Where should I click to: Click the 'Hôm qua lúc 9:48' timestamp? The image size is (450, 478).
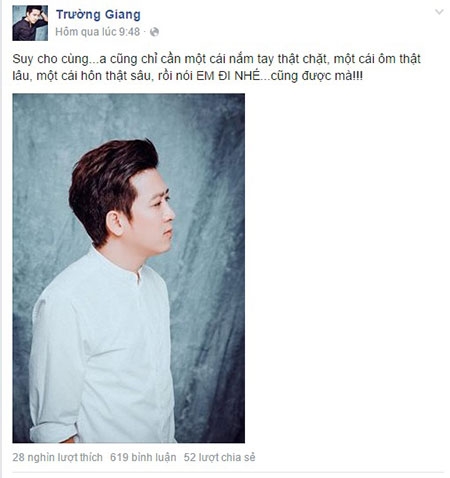point(97,32)
